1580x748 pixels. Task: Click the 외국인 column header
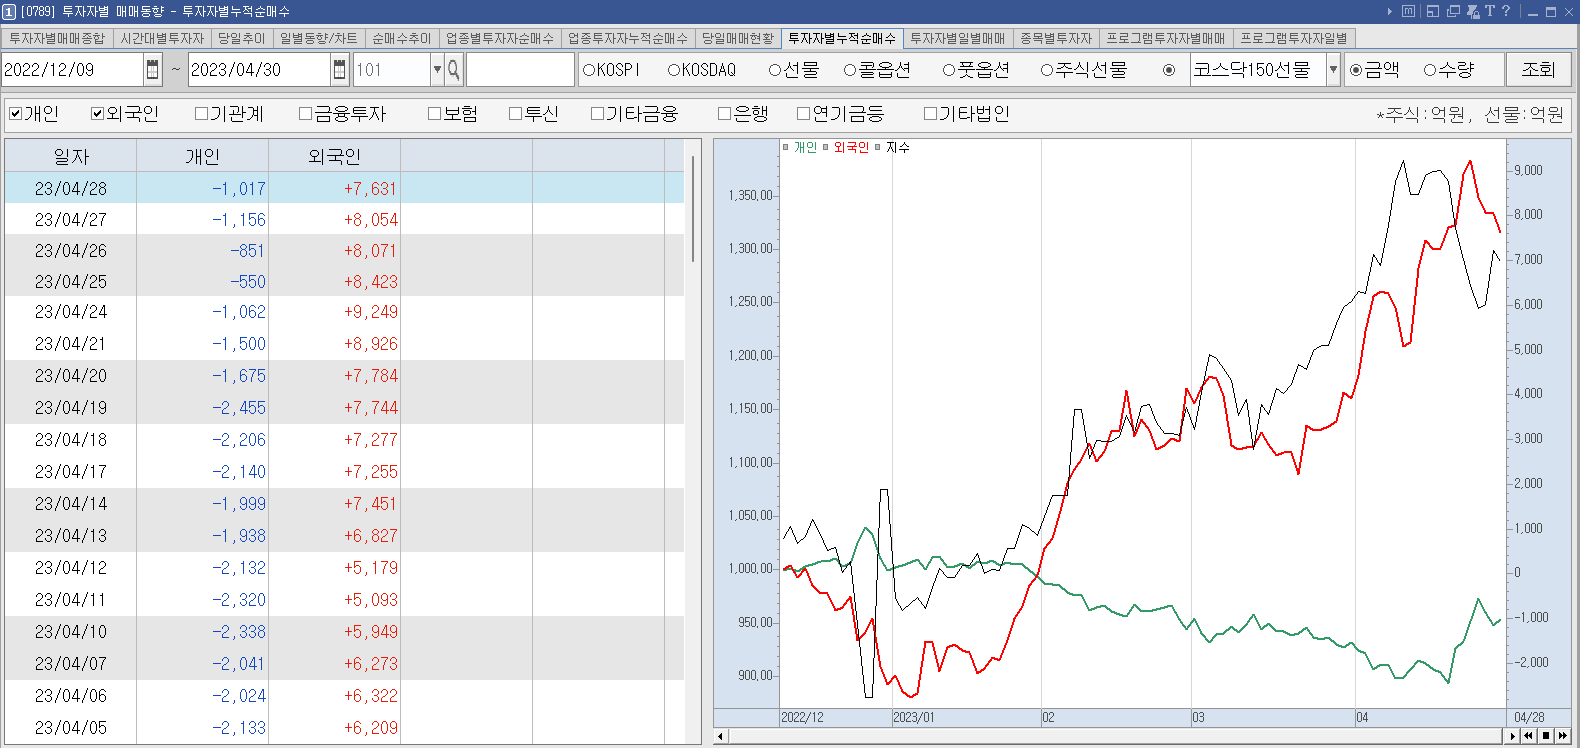tap(334, 156)
